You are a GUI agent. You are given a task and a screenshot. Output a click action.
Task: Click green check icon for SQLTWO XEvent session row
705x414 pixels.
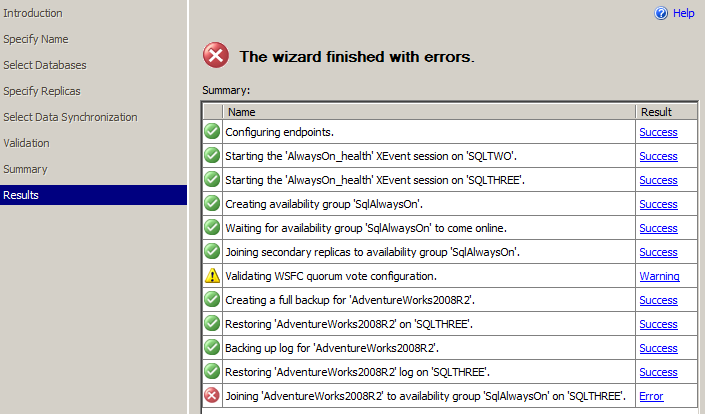[212, 155]
